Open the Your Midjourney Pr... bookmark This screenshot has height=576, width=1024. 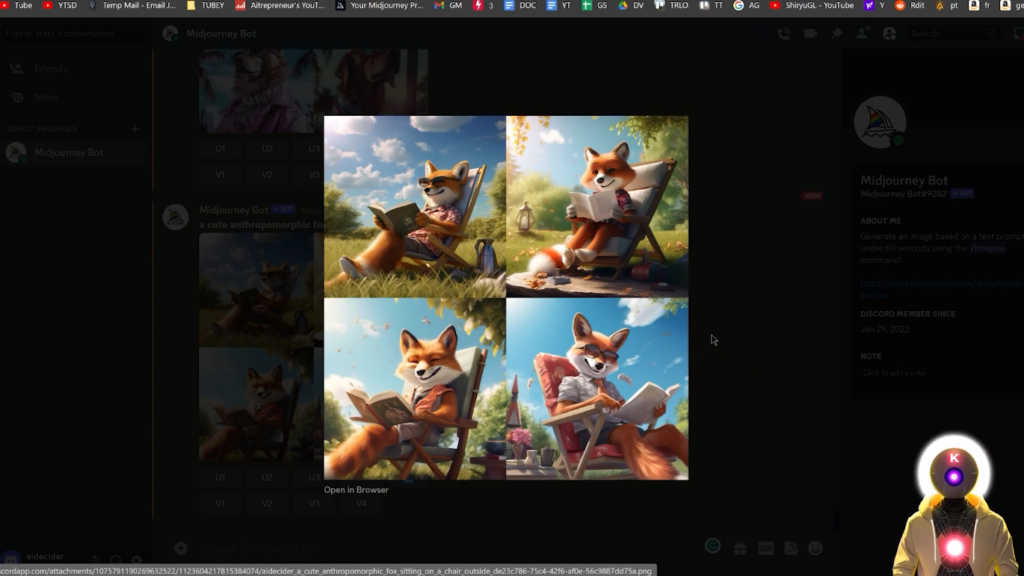(380, 5)
